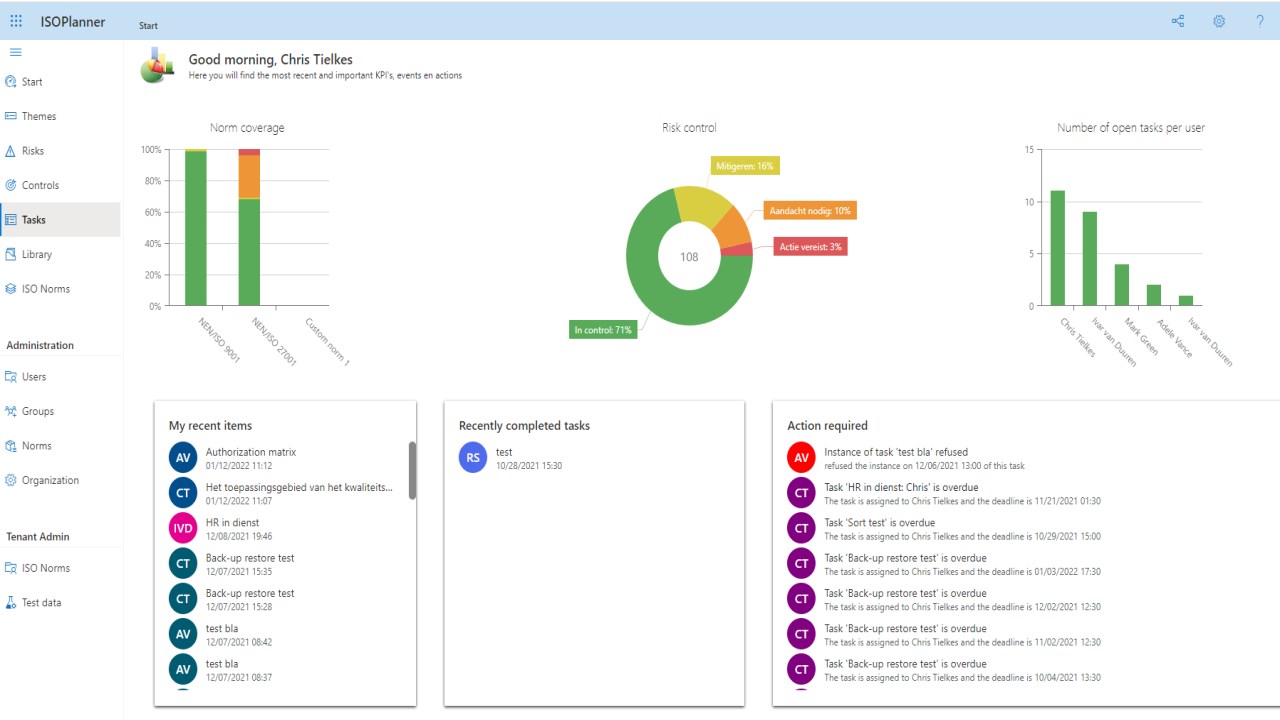Click the RS avatar in completed tasks
Screen dimensions: 1280x720
pos(473,458)
